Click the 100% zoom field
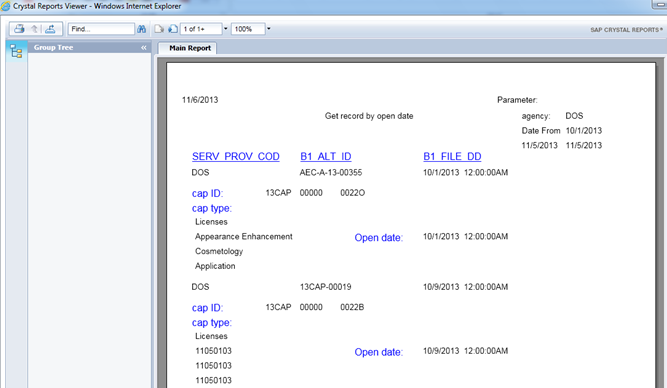 point(248,29)
